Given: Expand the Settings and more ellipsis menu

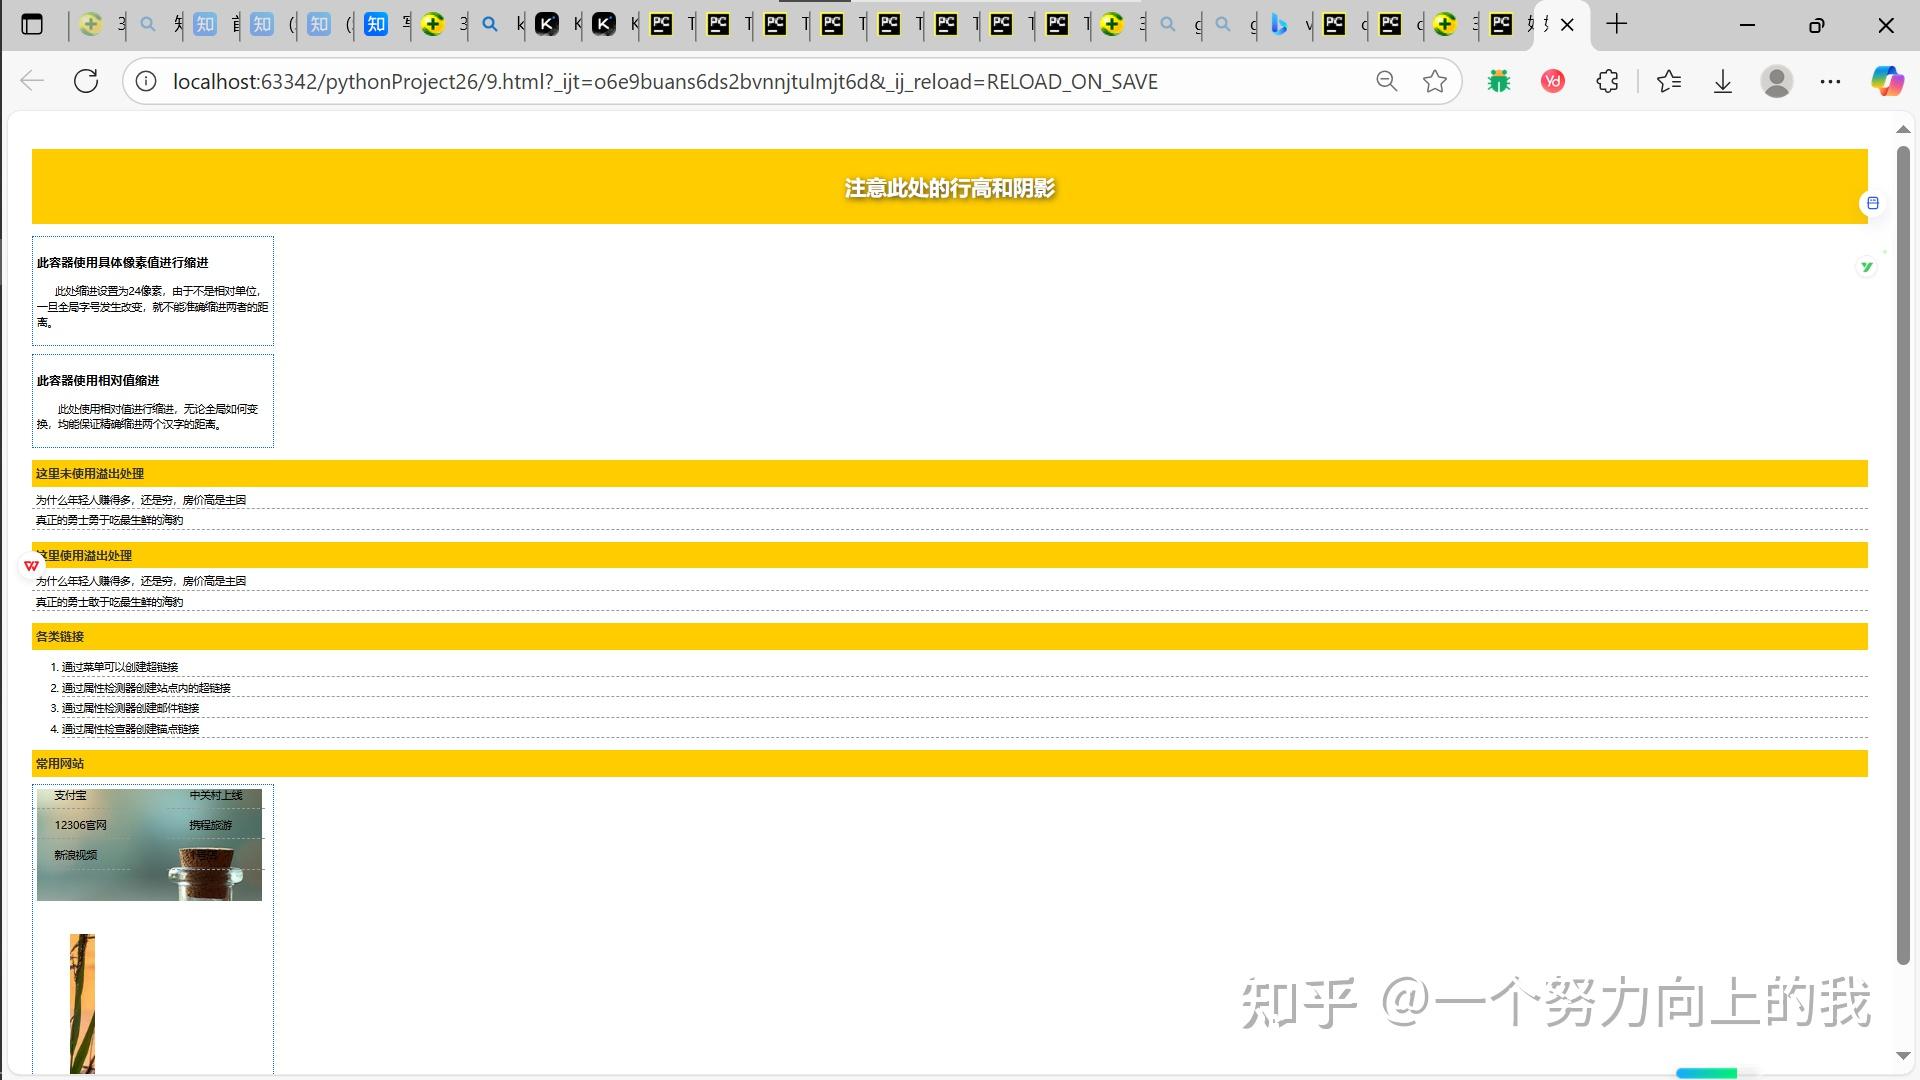Looking at the screenshot, I should 1831,81.
